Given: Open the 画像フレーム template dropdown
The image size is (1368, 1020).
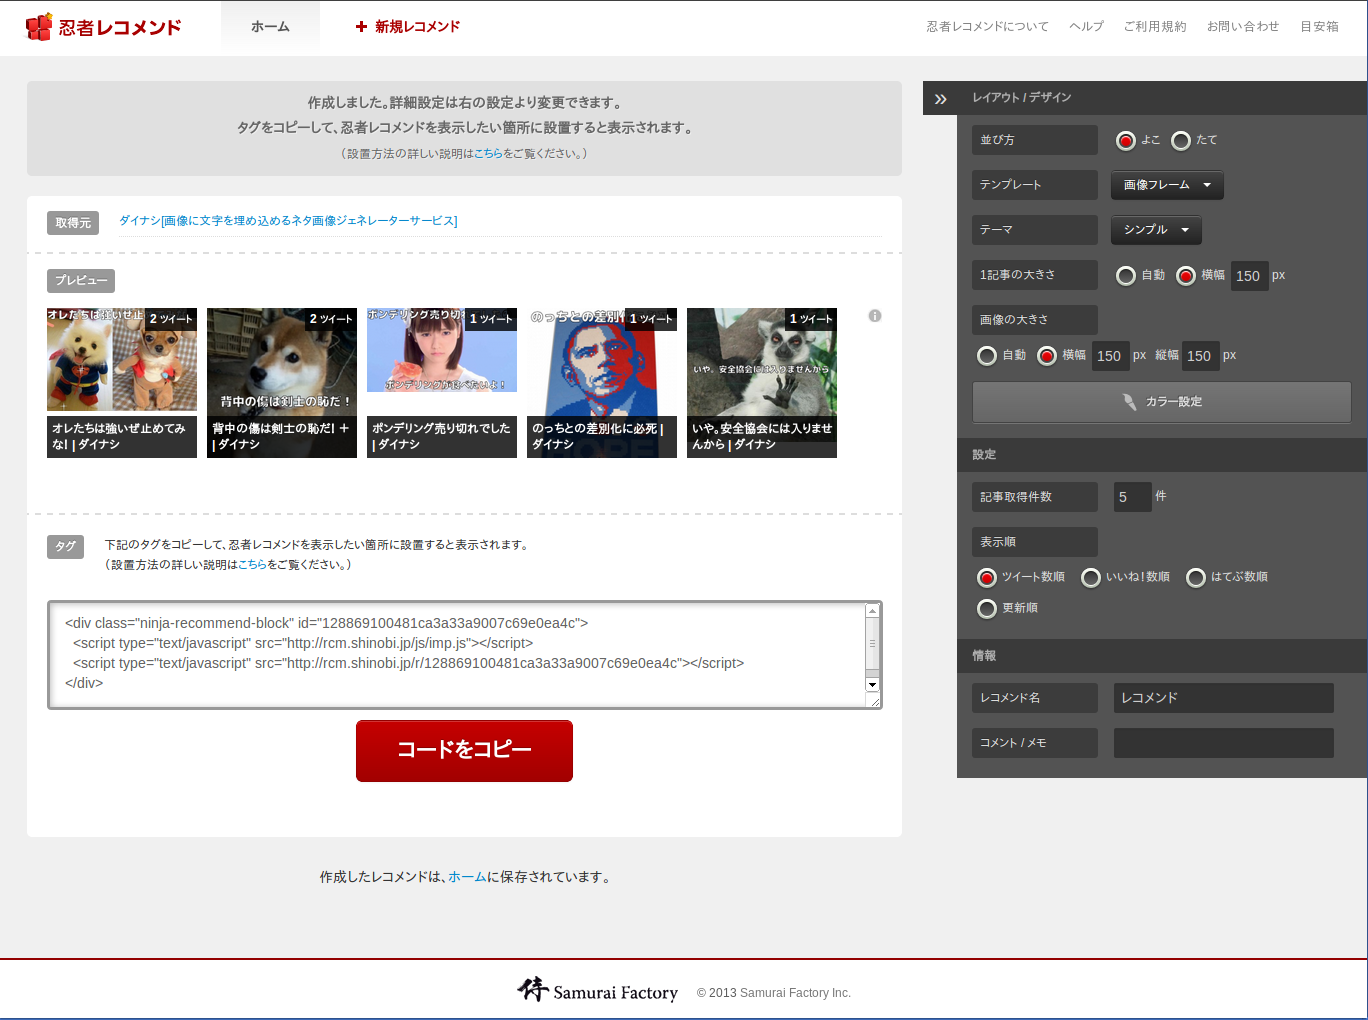Looking at the screenshot, I should (1167, 185).
